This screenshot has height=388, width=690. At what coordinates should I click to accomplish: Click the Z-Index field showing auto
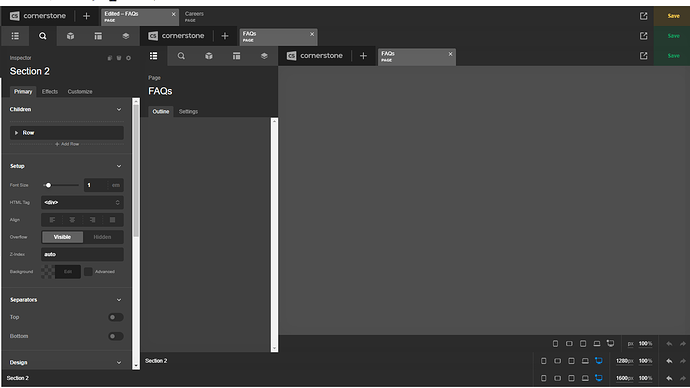tap(82, 254)
